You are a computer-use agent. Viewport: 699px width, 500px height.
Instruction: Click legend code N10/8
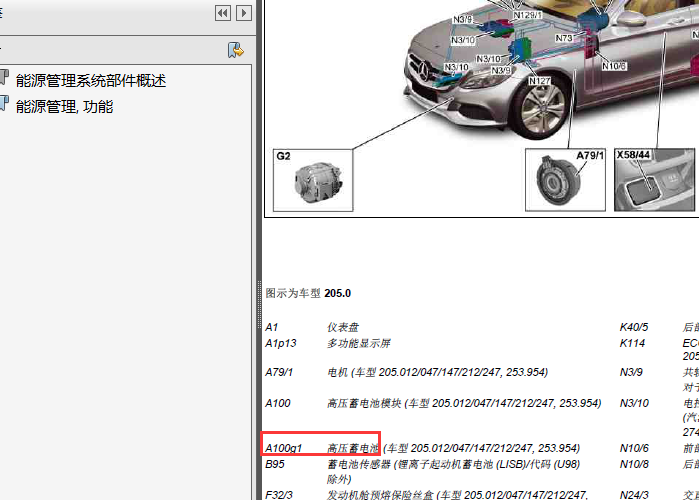tap(634, 464)
